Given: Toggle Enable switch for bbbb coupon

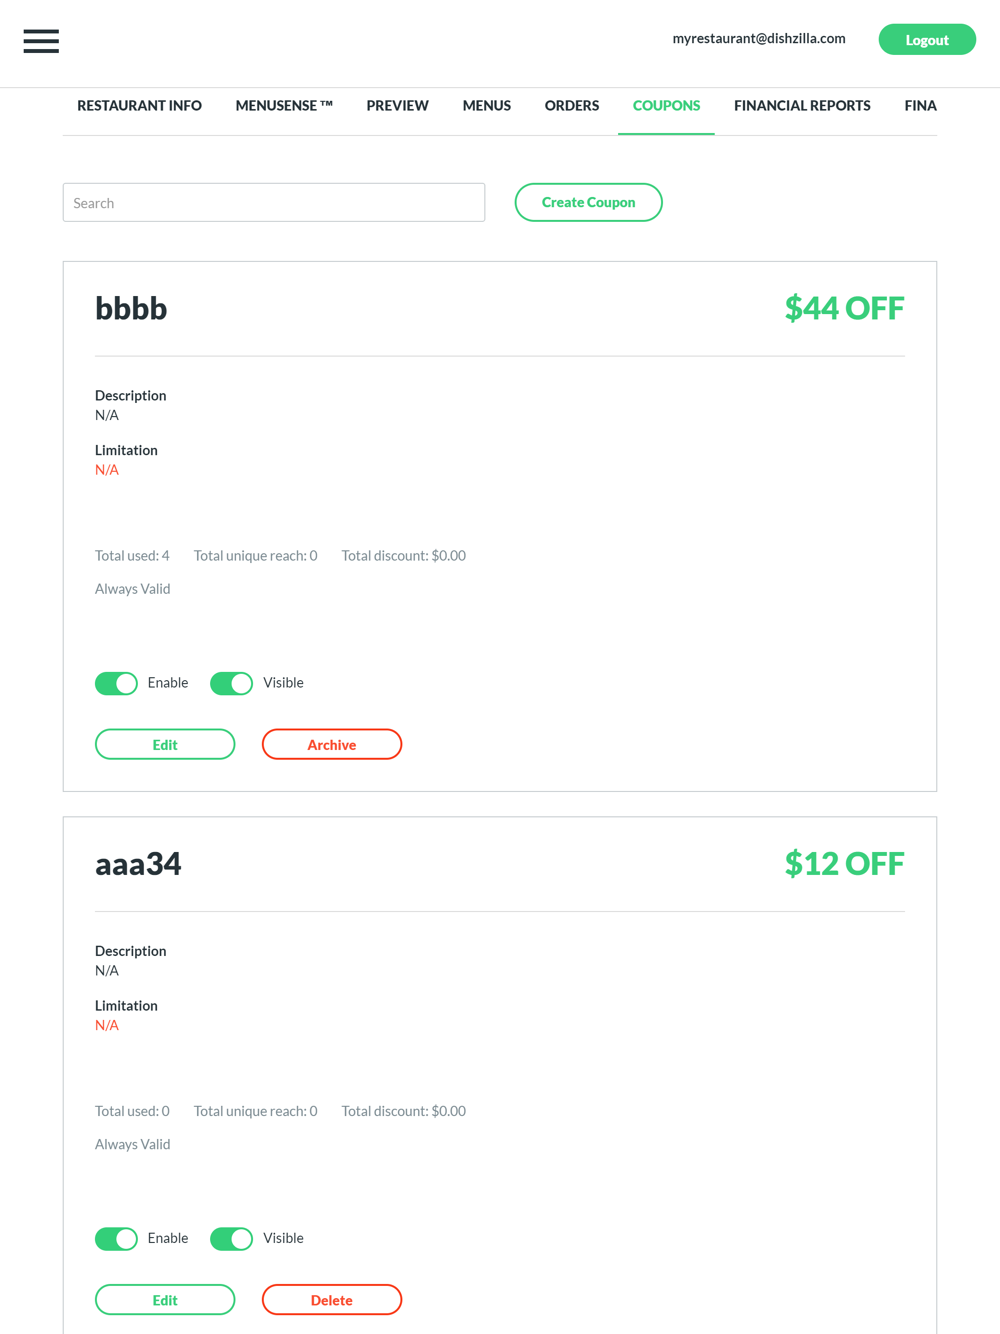Looking at the screenshot, I should pyautogui.click(x=116, y=683).
